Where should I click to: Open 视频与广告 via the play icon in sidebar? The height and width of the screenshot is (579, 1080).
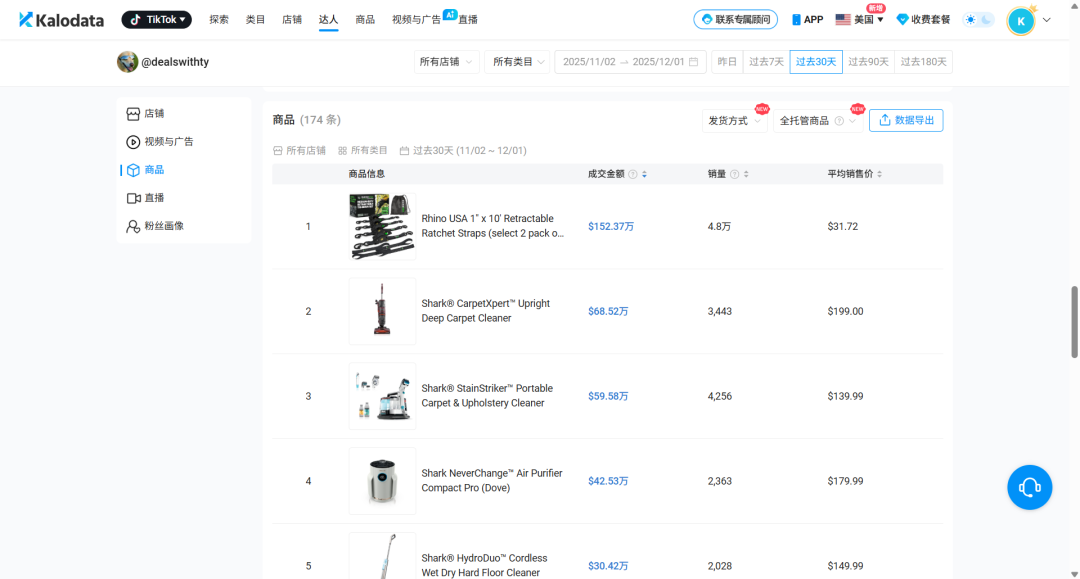pyautogui.click(x=134, y=141)
